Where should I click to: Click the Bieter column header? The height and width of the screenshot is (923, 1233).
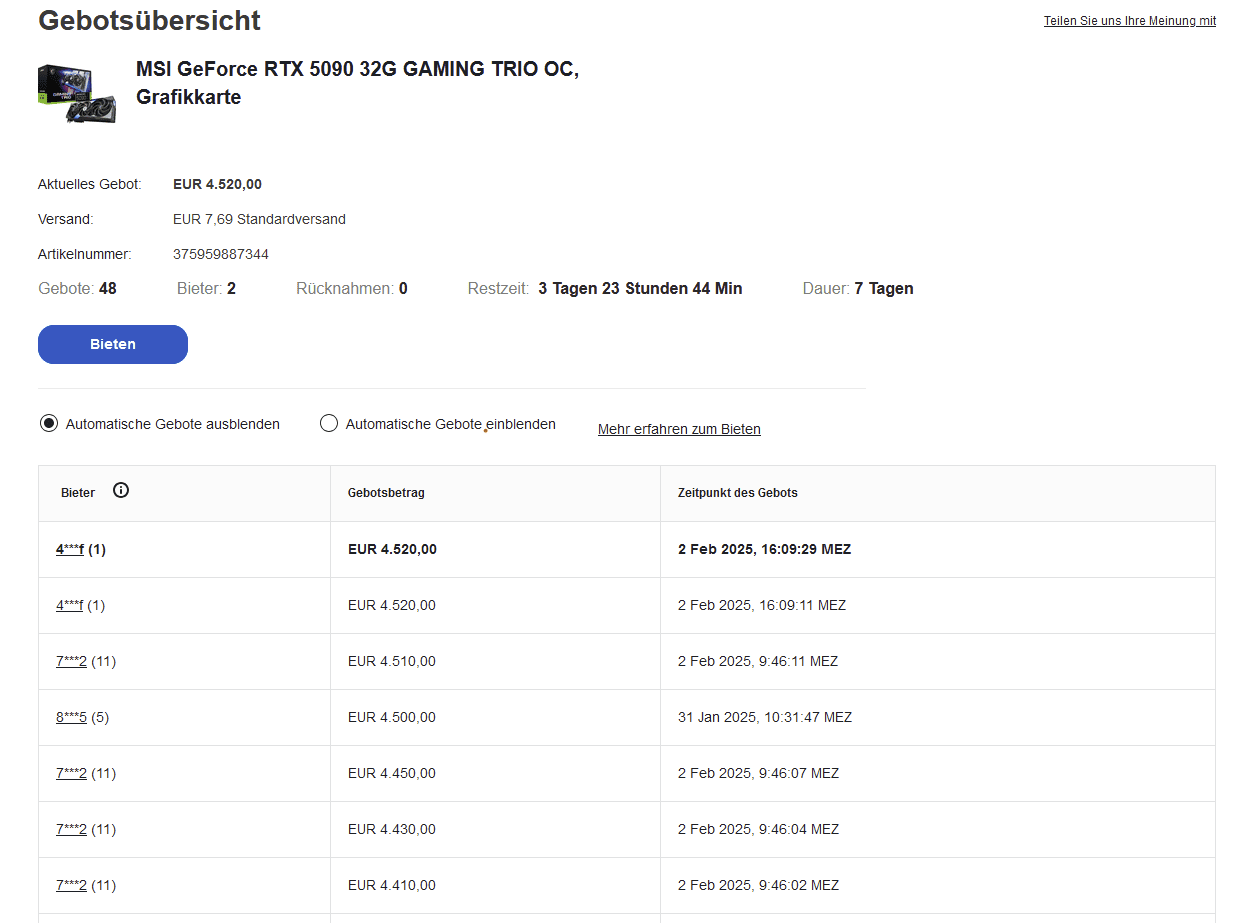[x=78, y=493]
